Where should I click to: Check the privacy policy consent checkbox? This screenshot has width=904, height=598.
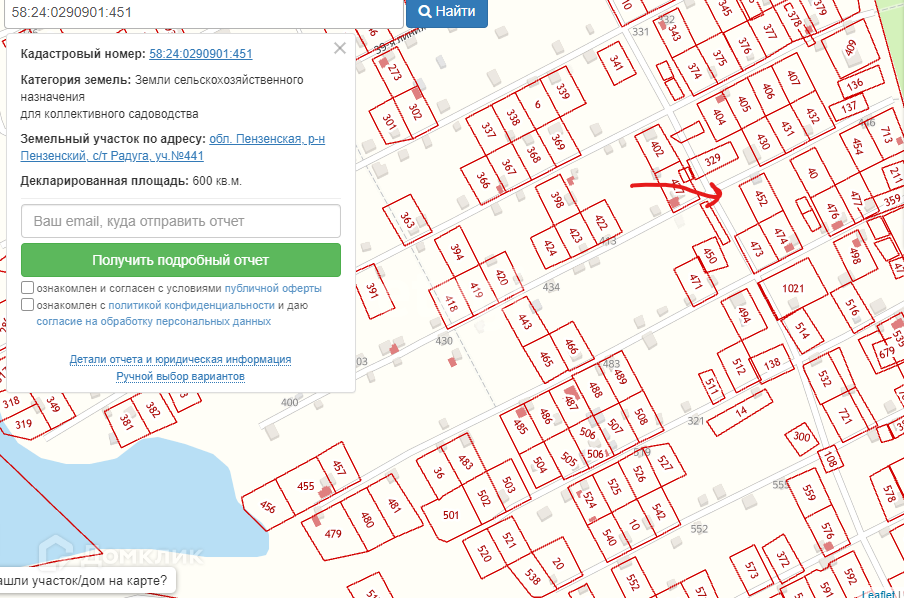(x=27, y=304)
